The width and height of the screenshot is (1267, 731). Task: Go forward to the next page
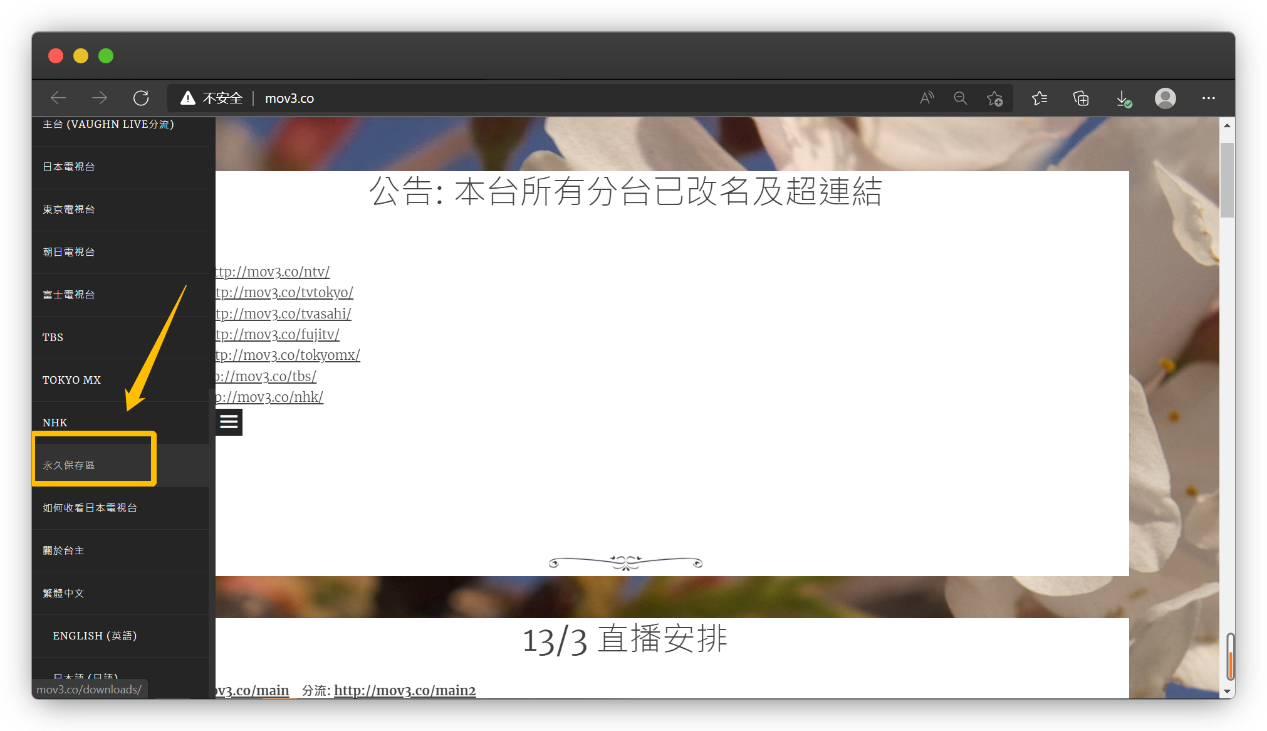99,98
